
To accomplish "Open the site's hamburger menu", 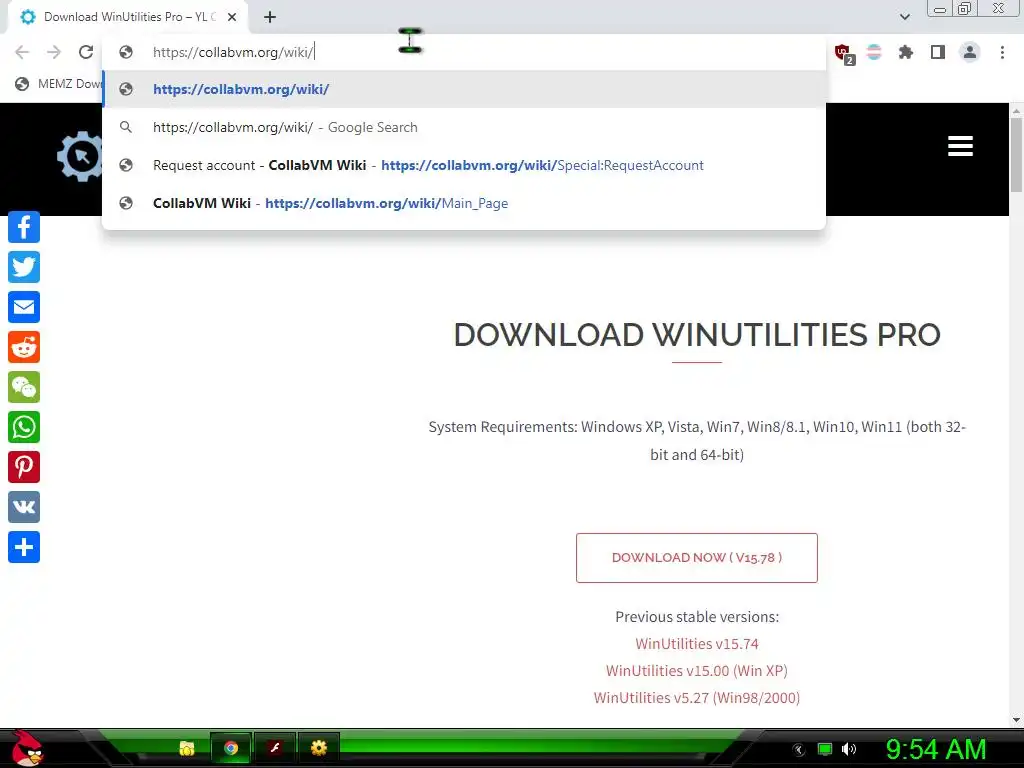I will 960,146.
